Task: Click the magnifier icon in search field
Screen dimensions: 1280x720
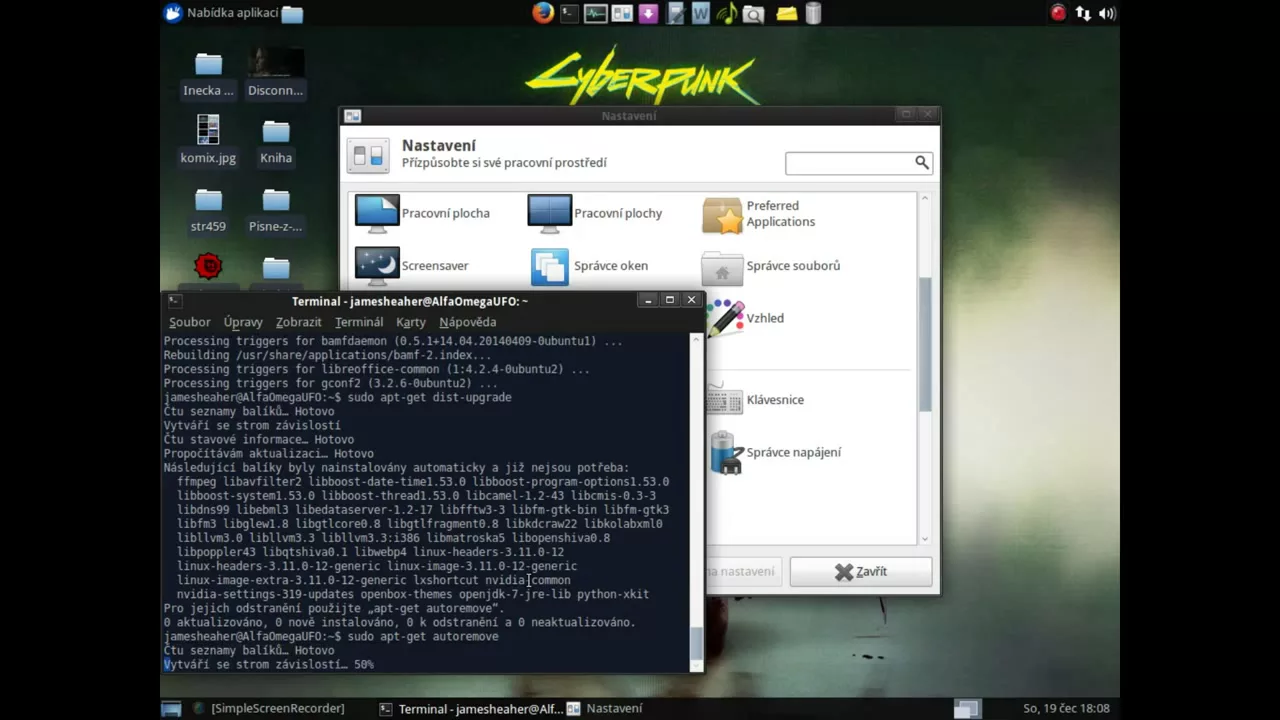Action: pos(922,162)
